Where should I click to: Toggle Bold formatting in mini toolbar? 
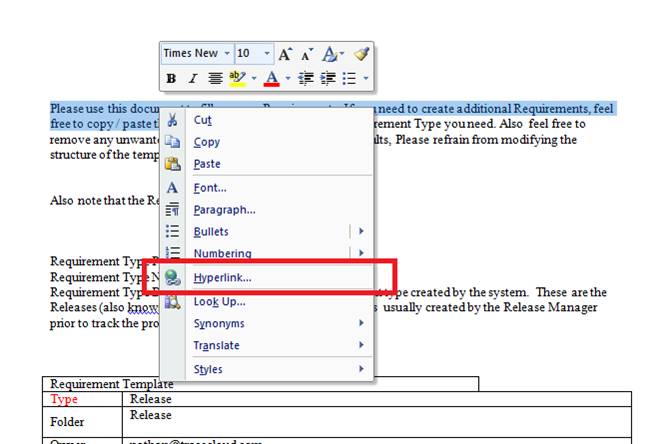tap(171, 78)
